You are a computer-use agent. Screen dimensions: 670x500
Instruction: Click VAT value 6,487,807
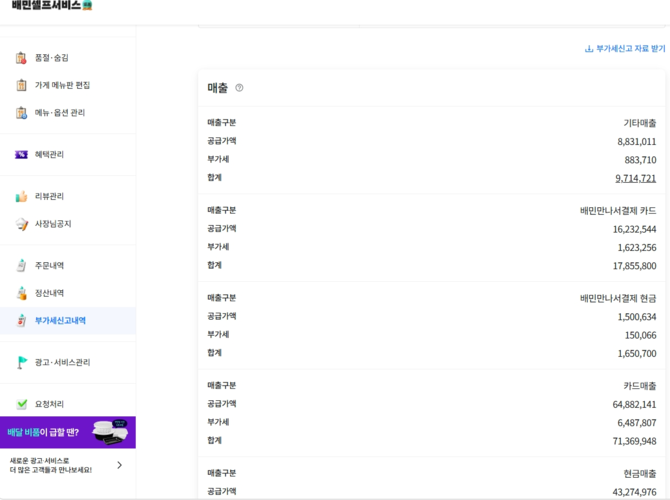637,423
